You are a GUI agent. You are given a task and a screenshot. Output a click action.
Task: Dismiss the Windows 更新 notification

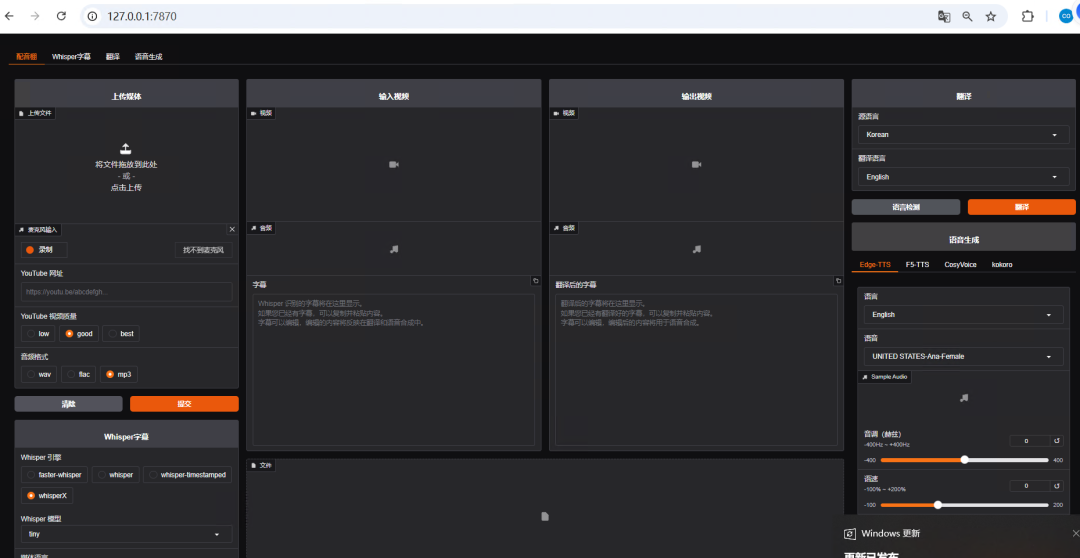1075,533
